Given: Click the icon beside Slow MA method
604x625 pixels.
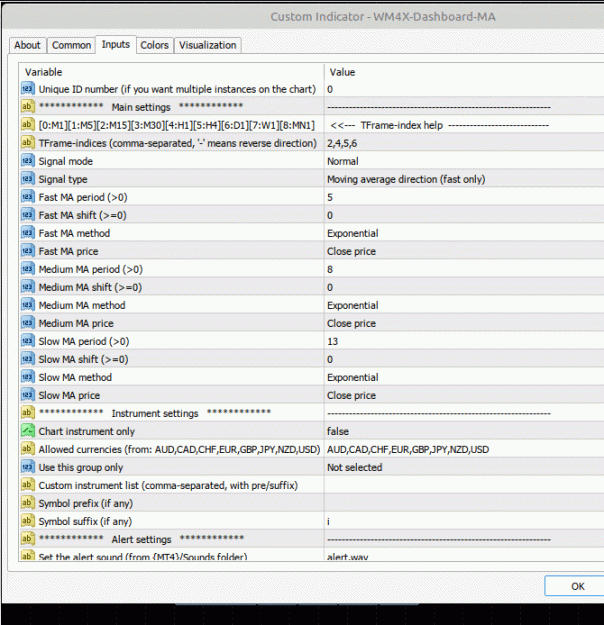Looking at the screenshot, I should pyautogui.click(x=28, y=377).
